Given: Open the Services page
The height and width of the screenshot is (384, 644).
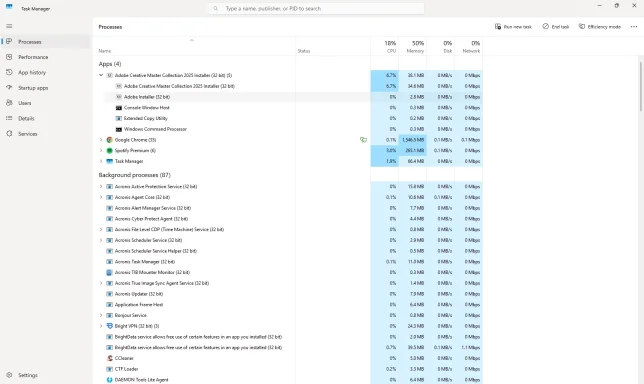Looking at the screenshot, I should pos(45,134).
